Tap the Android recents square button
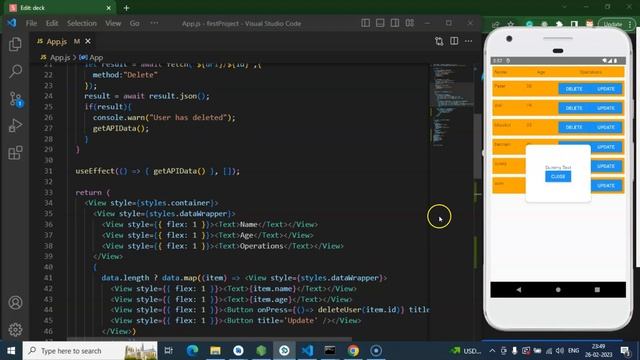Viewport: 640px width, 360px height. pyautogui.click(x=597, y=289)
